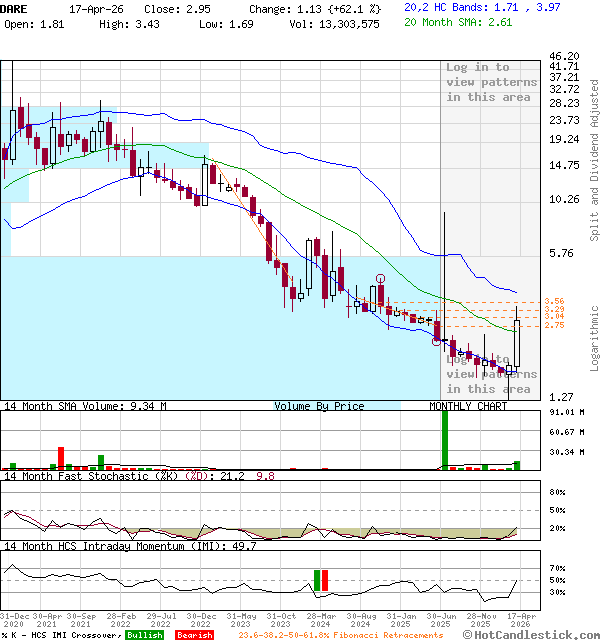Click the green bar in the Intraday Momentum panel
The width and height of the screenshot is (600, 640).
point(317,581)
